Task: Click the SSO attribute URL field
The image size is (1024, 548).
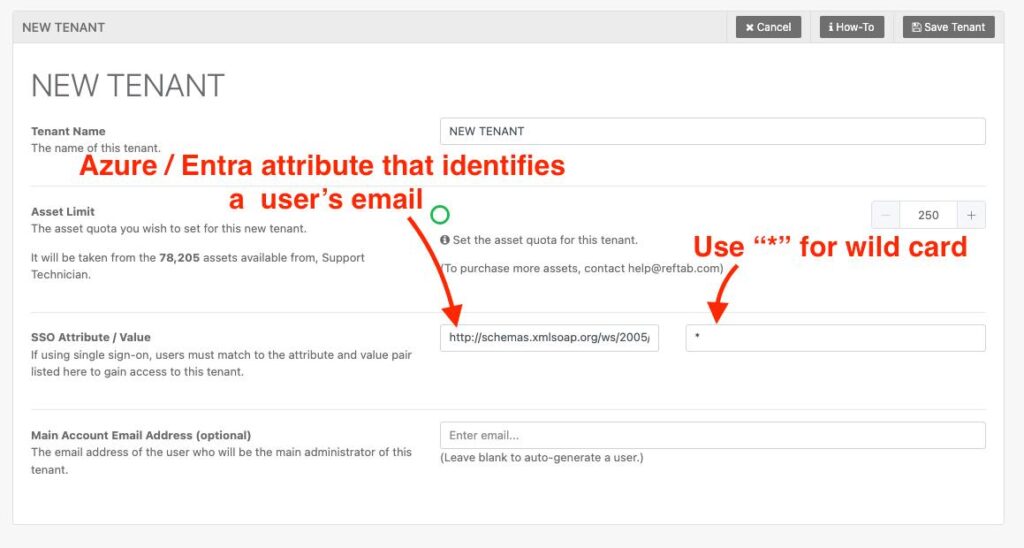Action: coord(549,338)
